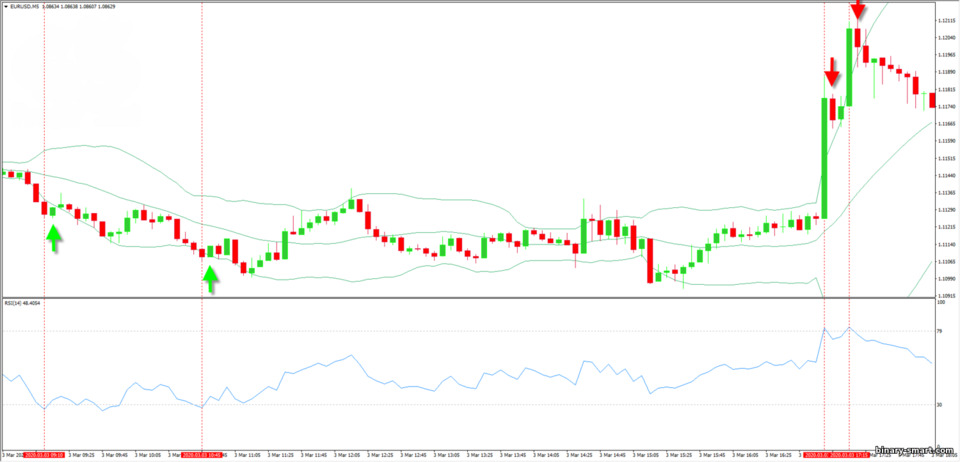
Task: Click the 1.12040 price scale label
Action: 946,37
